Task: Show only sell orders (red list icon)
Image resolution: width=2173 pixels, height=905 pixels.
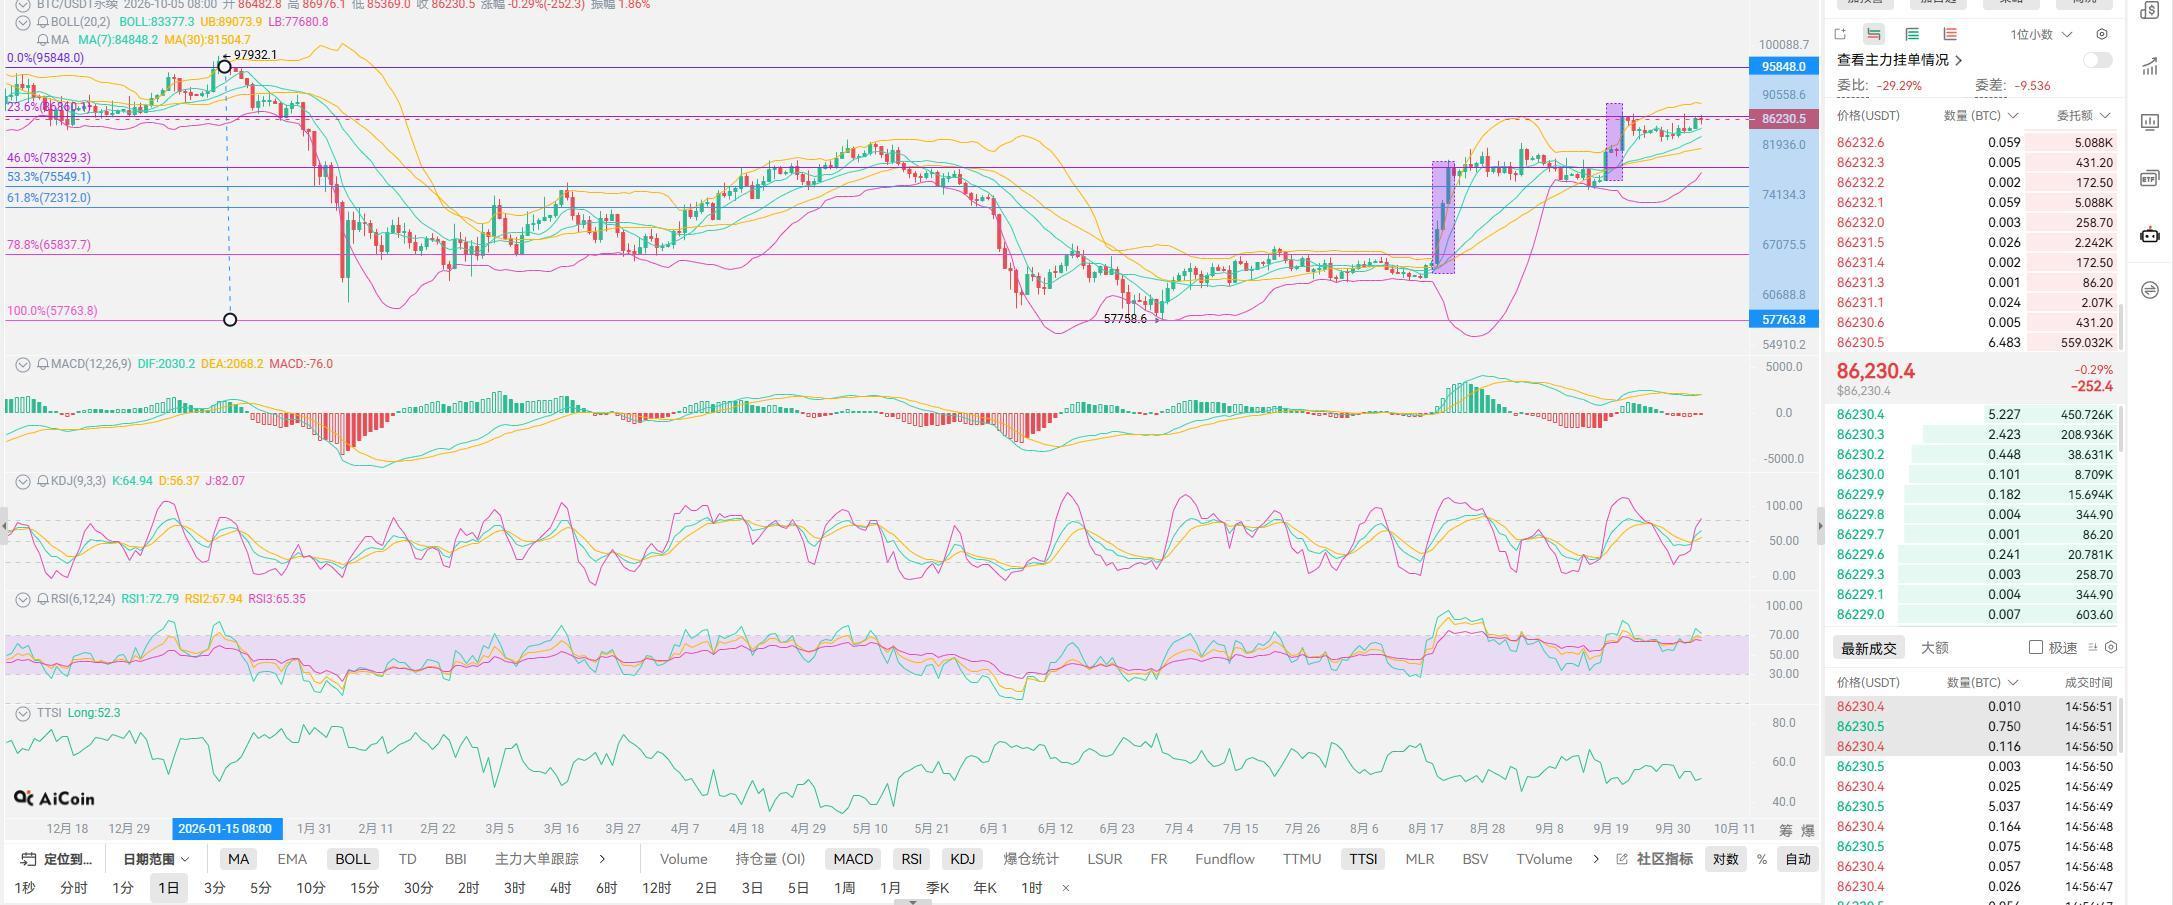Action: pos(1949,34)
